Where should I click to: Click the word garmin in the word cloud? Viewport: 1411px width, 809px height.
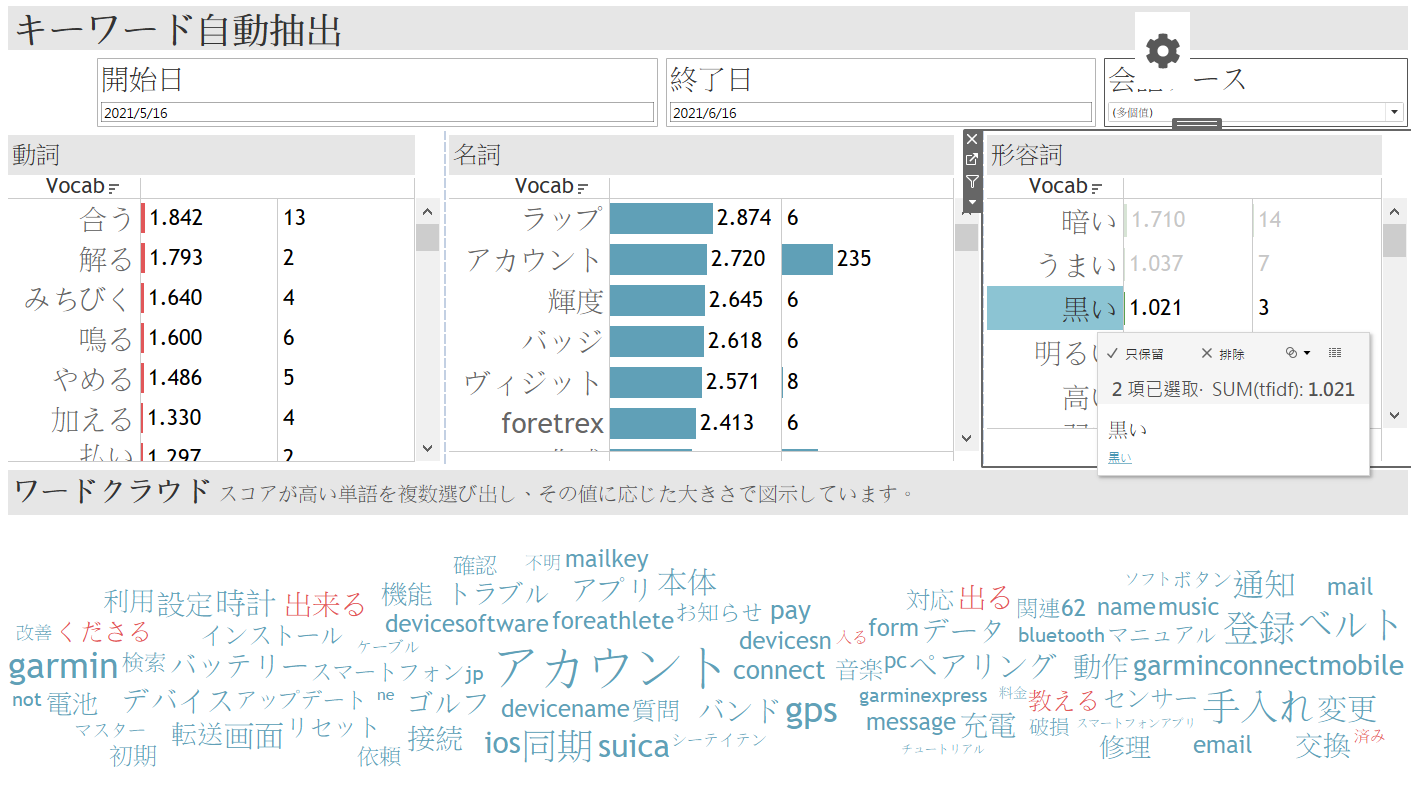[x=64, y=666]
